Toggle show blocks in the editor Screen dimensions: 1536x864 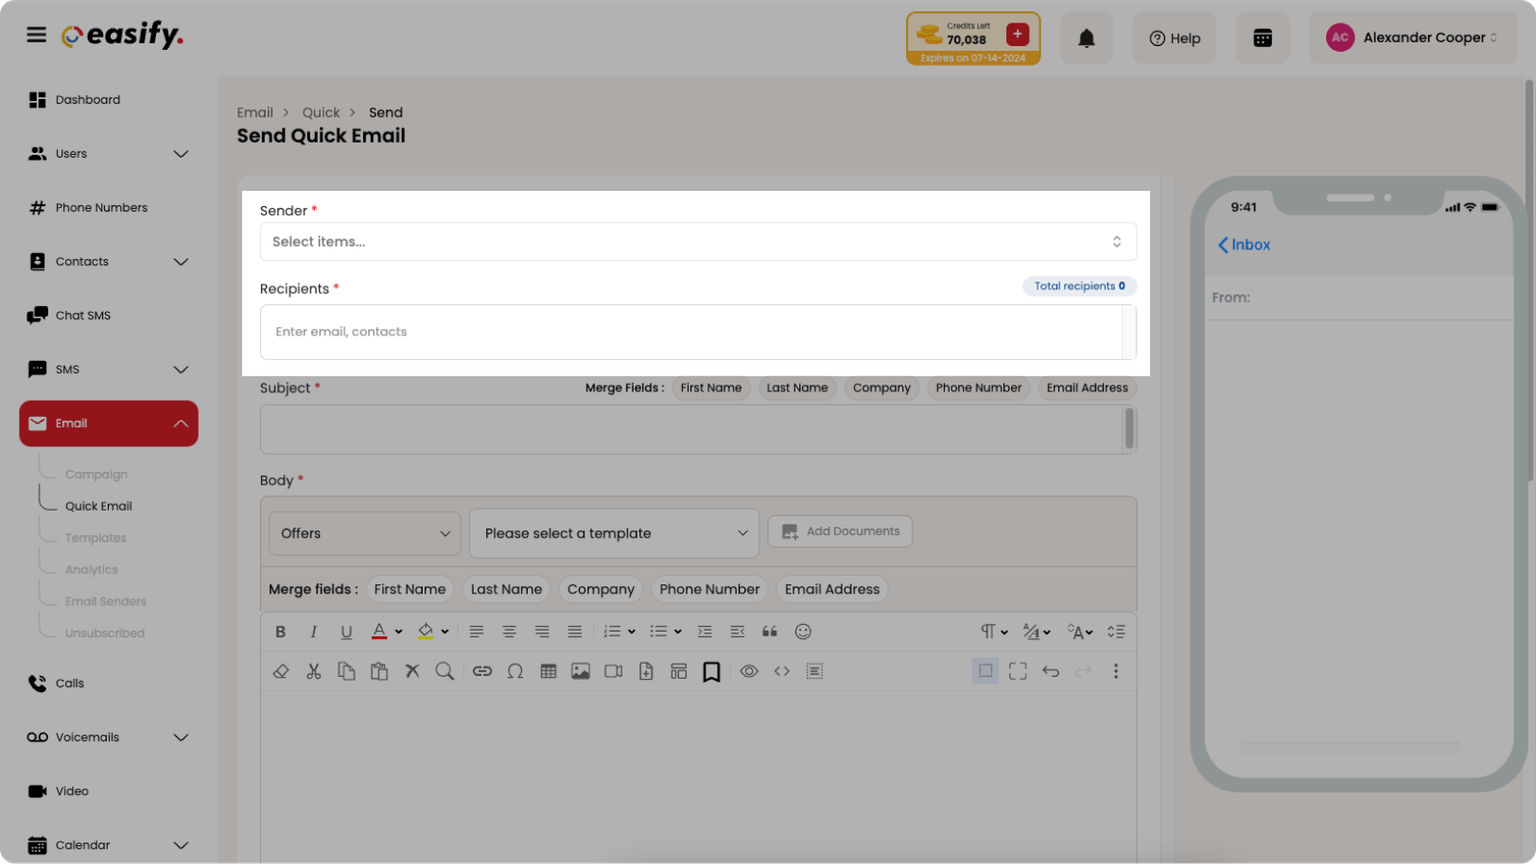coord(985,671)
